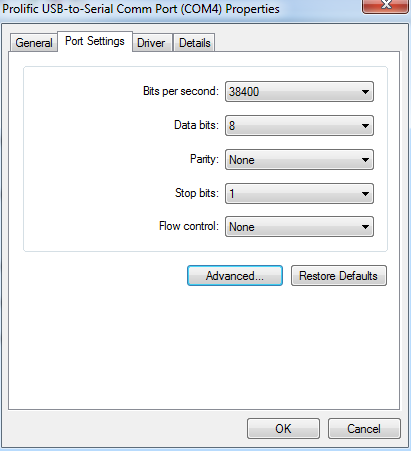Screen dimensions: 411x451
Task: Click the arrow on Stop bits field
Action: pyautogui.click(x=365, y=193)
